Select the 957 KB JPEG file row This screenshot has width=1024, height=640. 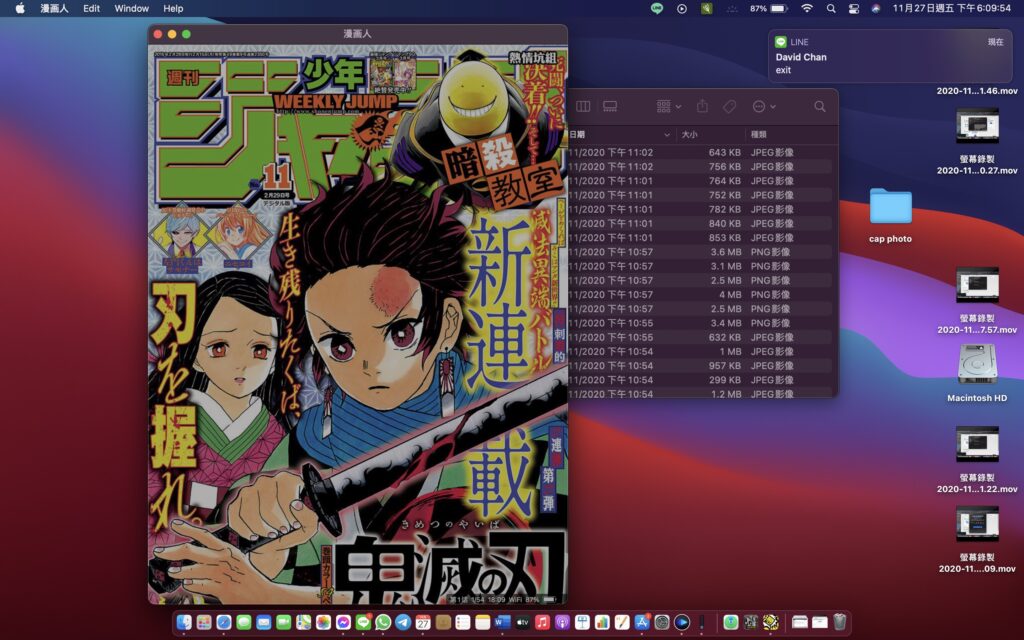tap(702, 366)
